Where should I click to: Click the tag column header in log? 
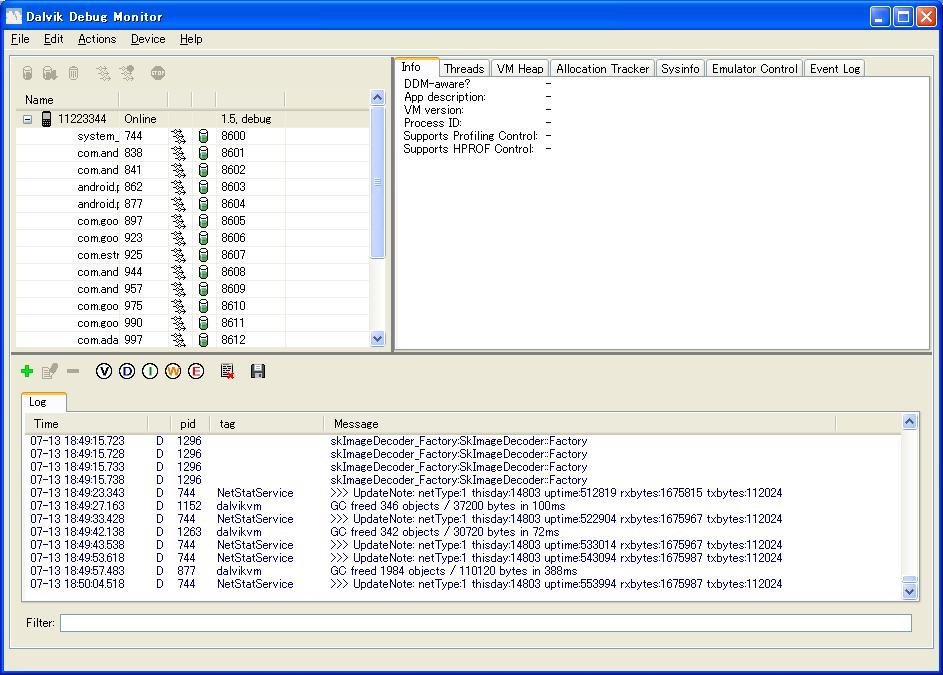click(267, 424)
